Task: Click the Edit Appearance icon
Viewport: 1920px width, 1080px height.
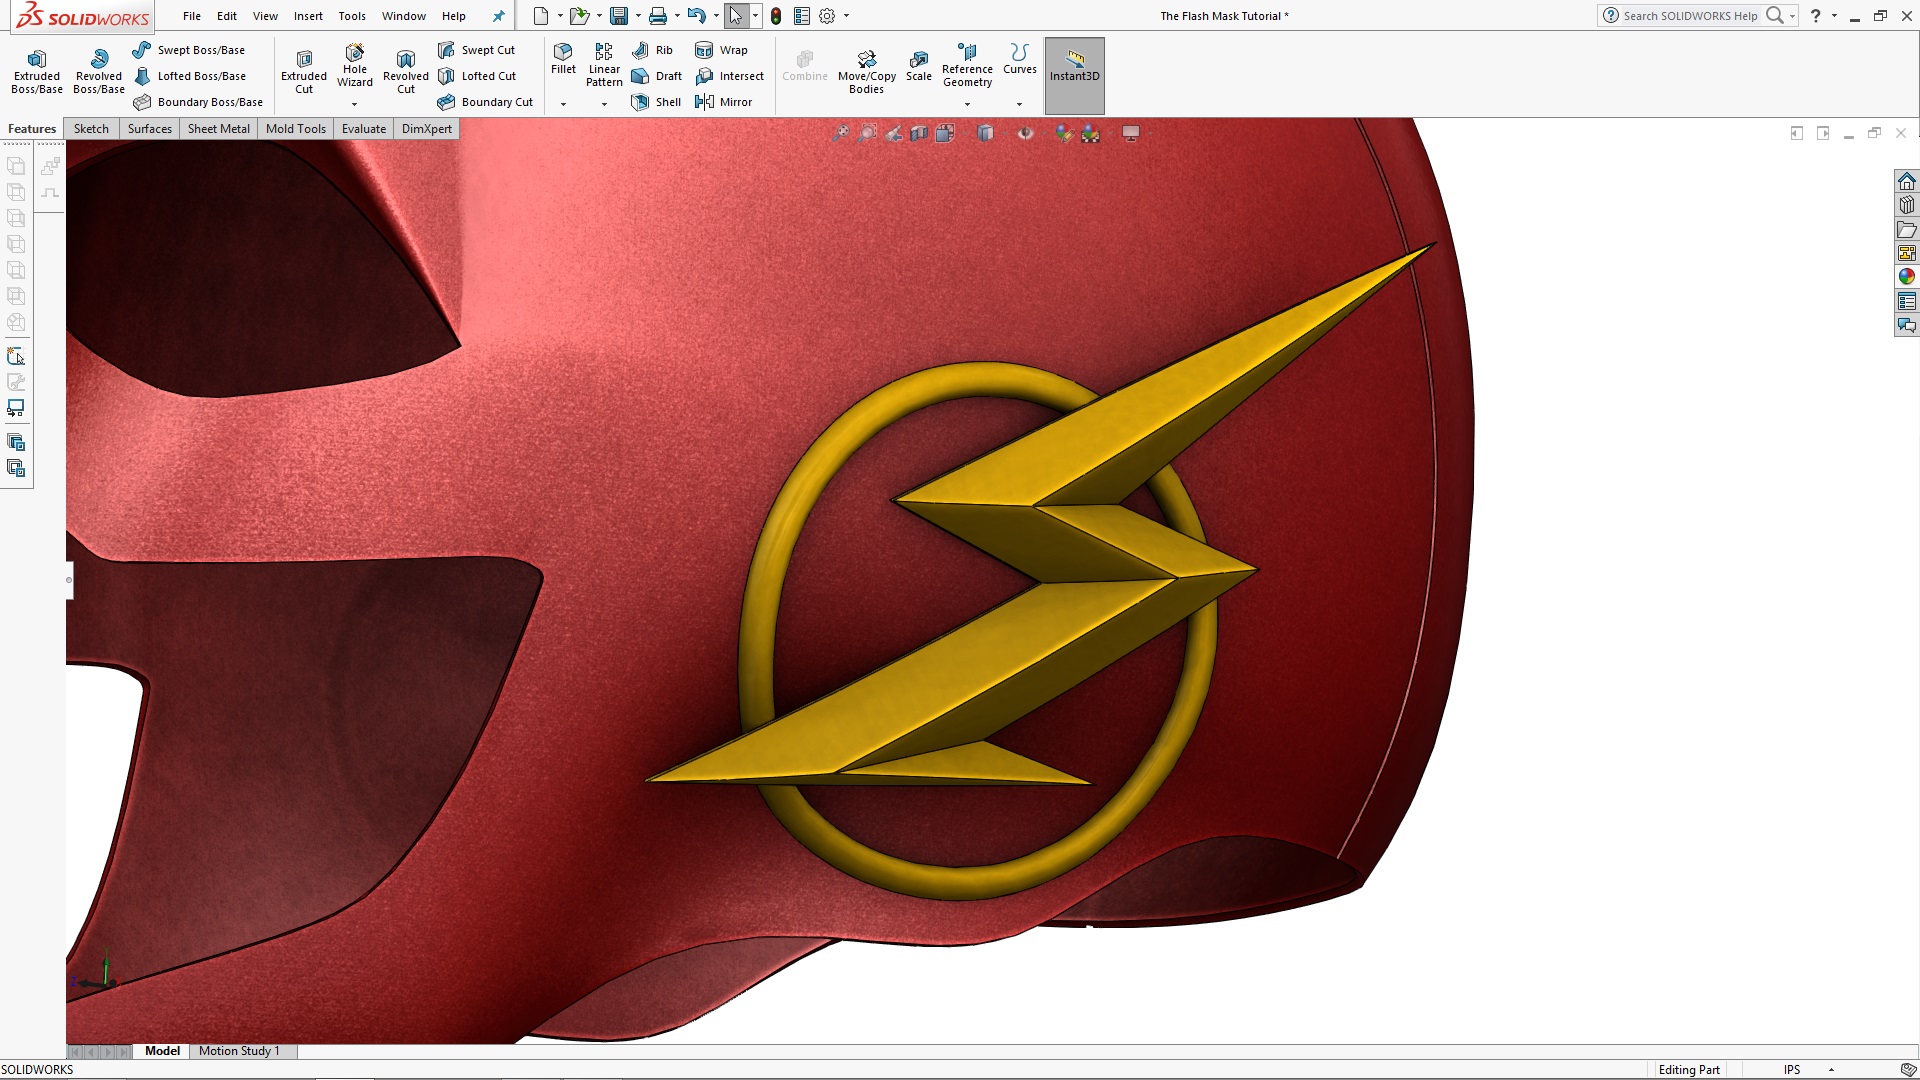Action: [1063, 132]
